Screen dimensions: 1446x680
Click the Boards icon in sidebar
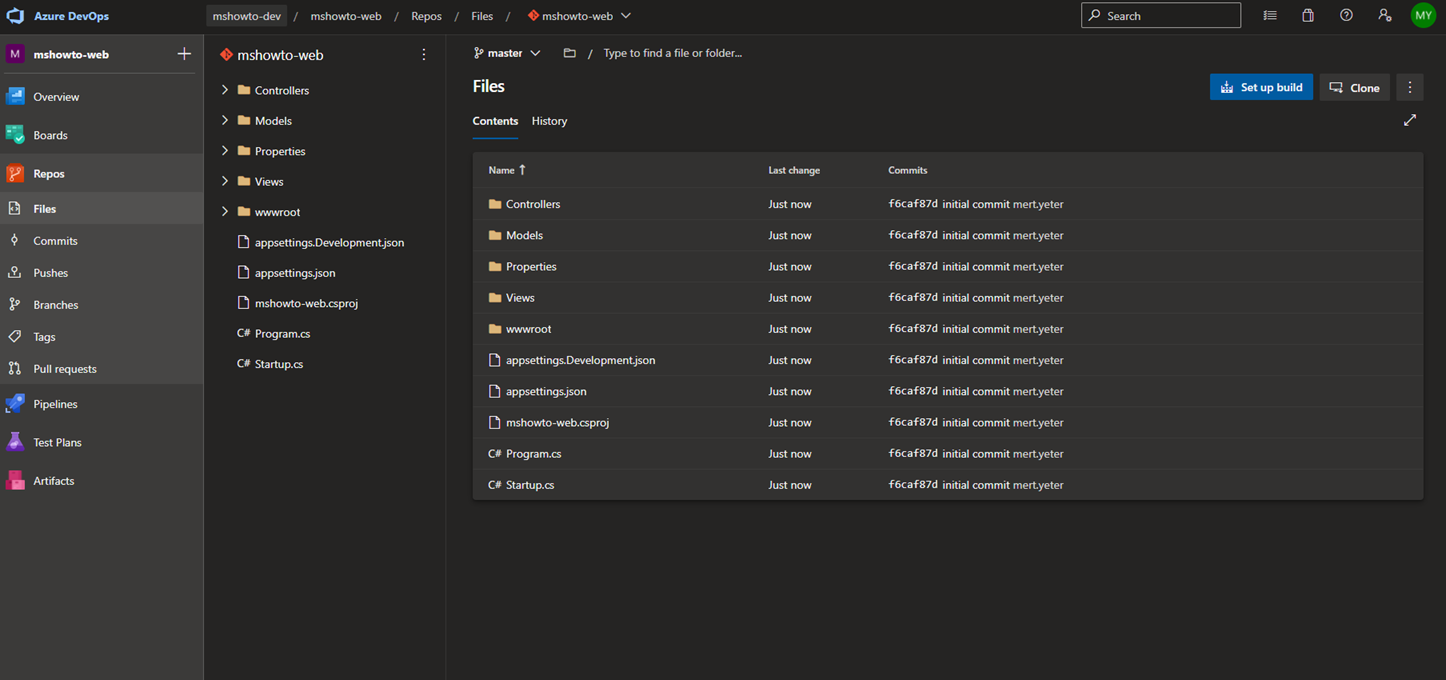pos(15,135)
